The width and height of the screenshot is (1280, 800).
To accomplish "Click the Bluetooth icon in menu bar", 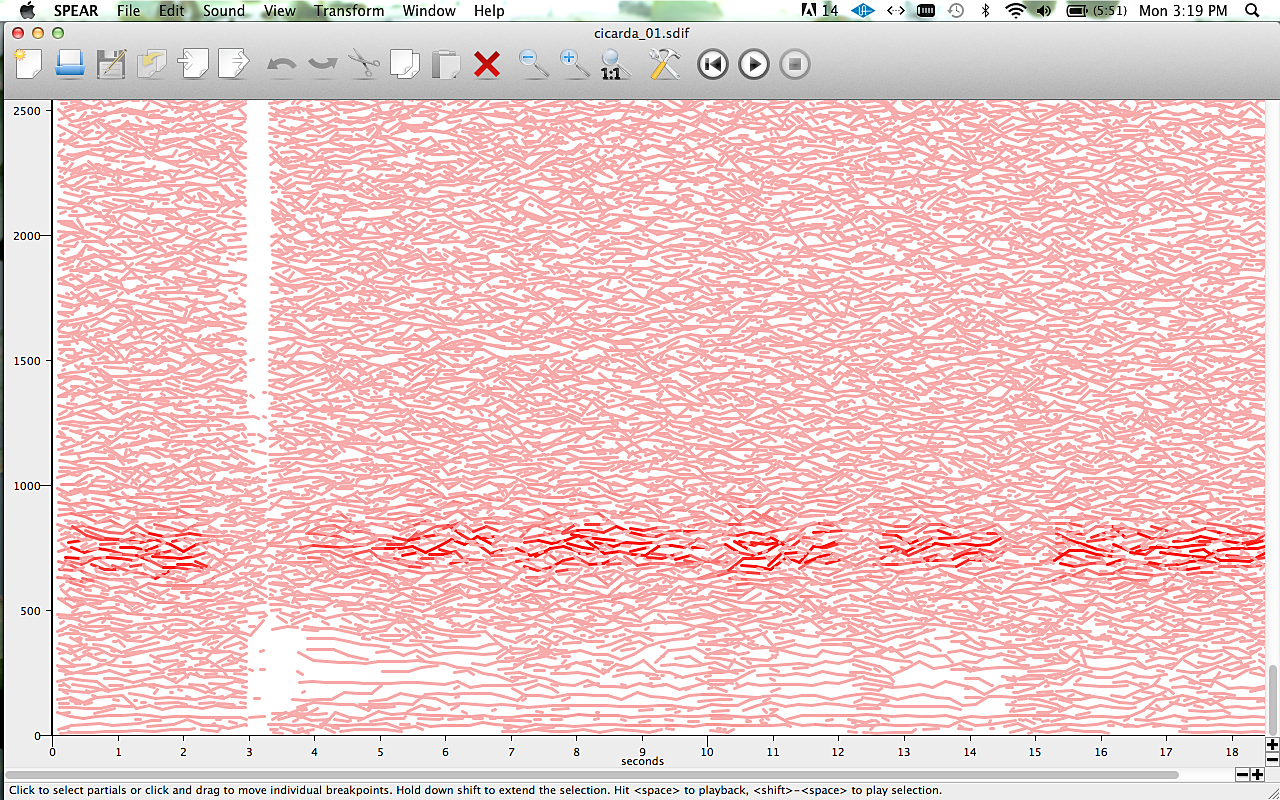I will pos(985,11).
